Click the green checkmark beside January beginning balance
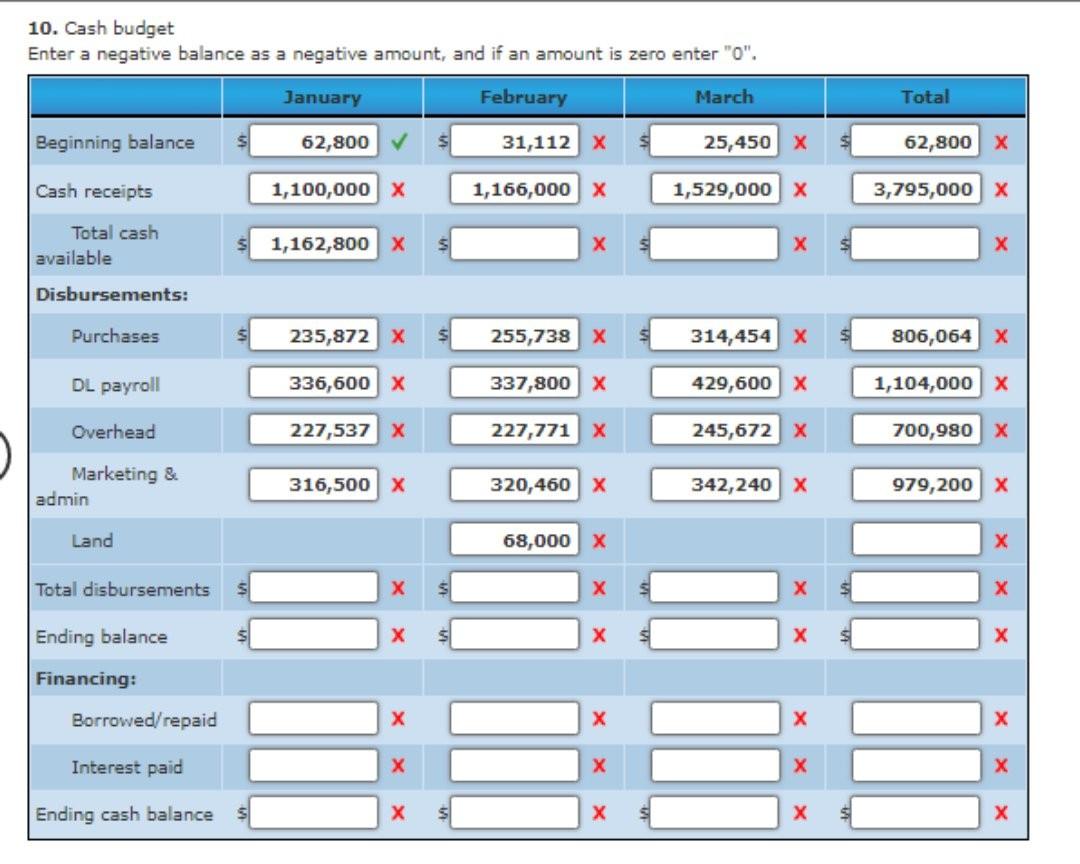1080x864 pixels. 399,142
